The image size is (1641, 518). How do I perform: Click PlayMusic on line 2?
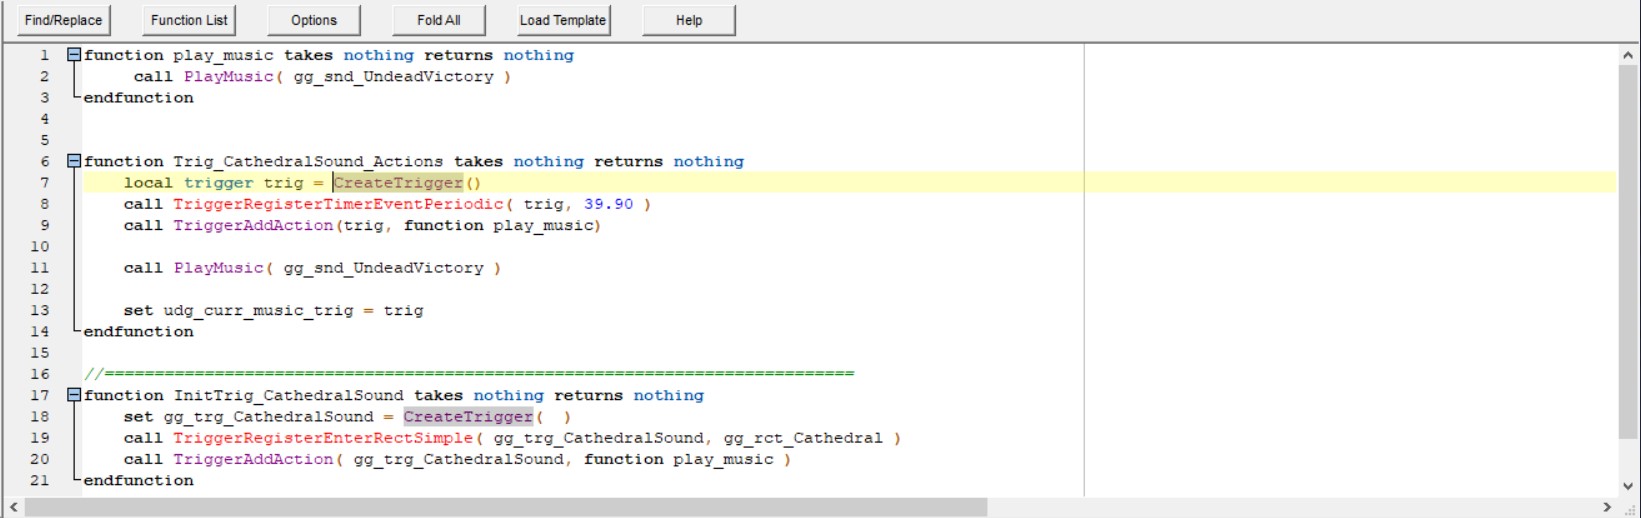(228, 76)
